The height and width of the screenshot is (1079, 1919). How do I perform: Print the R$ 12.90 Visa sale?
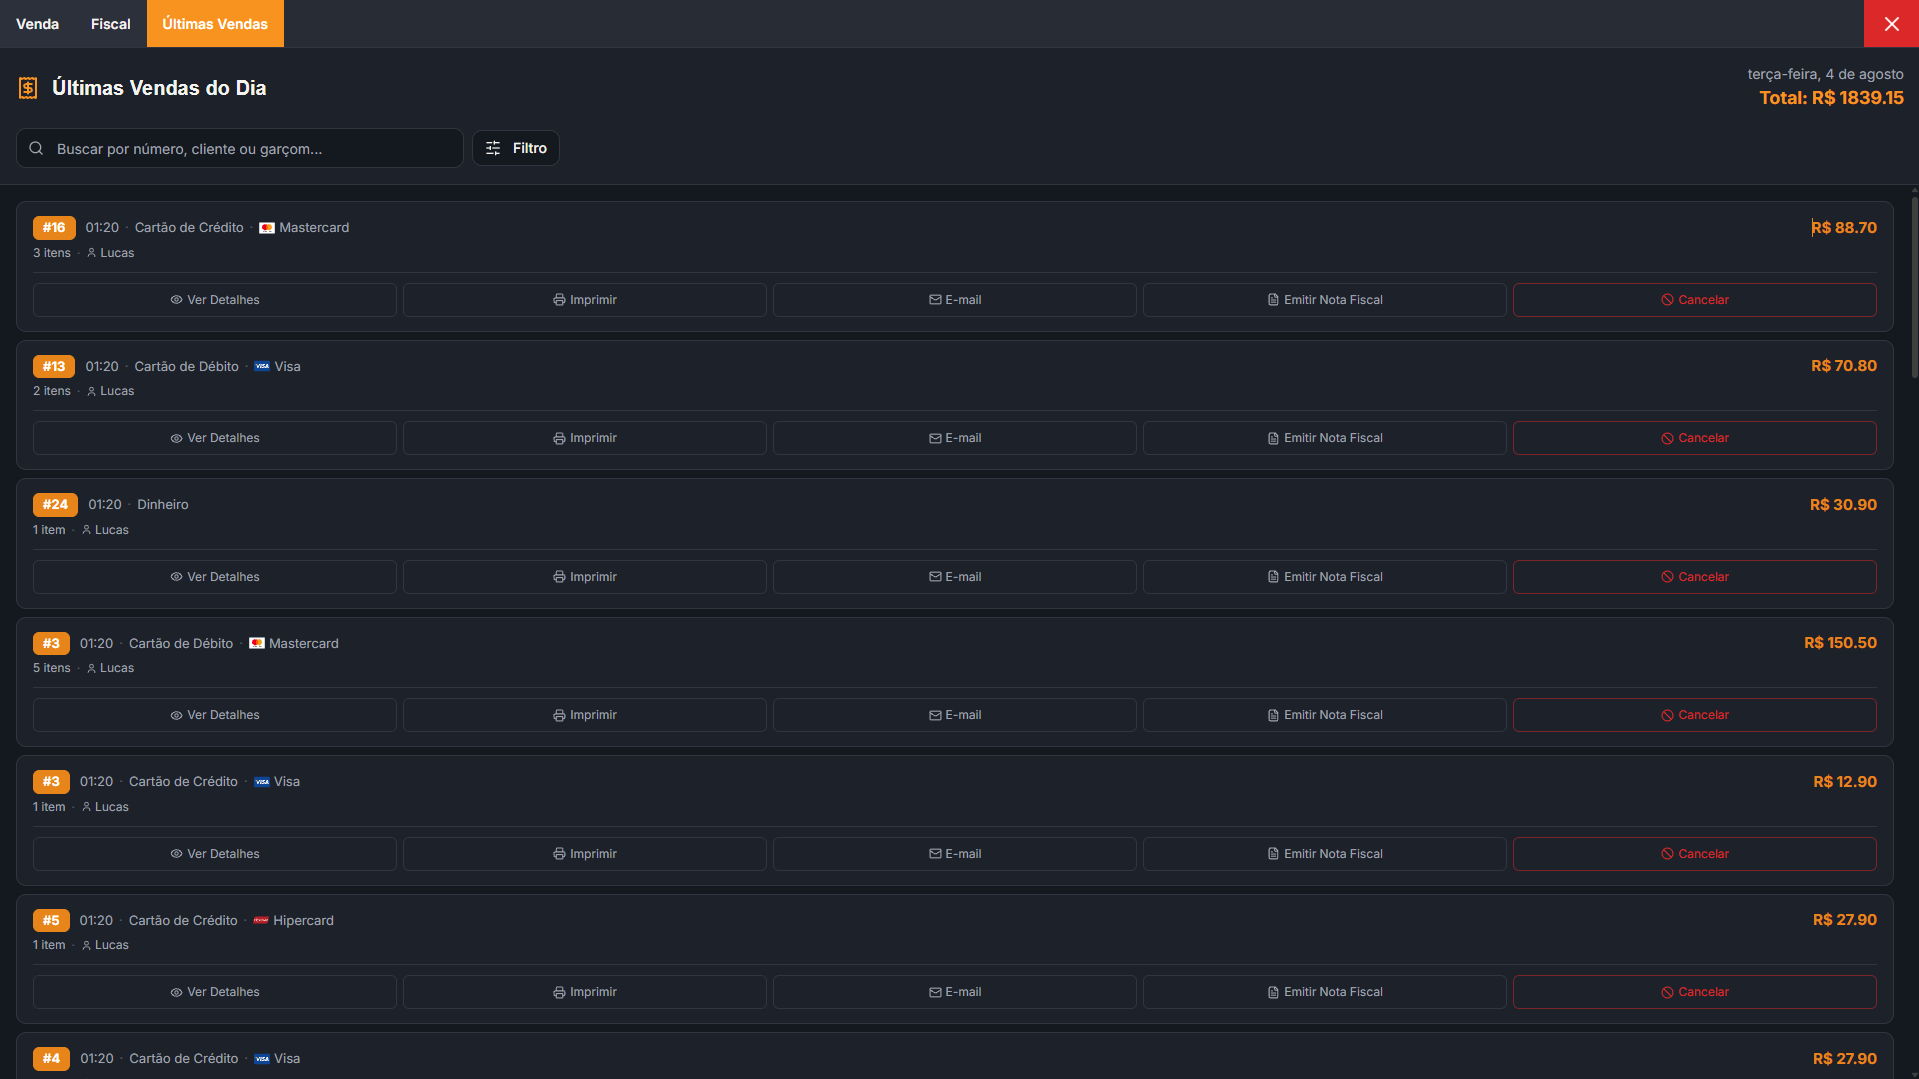pos(585,854)
